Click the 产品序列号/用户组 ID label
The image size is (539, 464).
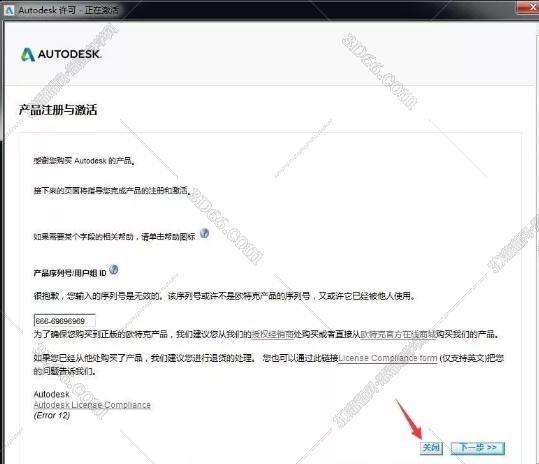click(70, 273)
